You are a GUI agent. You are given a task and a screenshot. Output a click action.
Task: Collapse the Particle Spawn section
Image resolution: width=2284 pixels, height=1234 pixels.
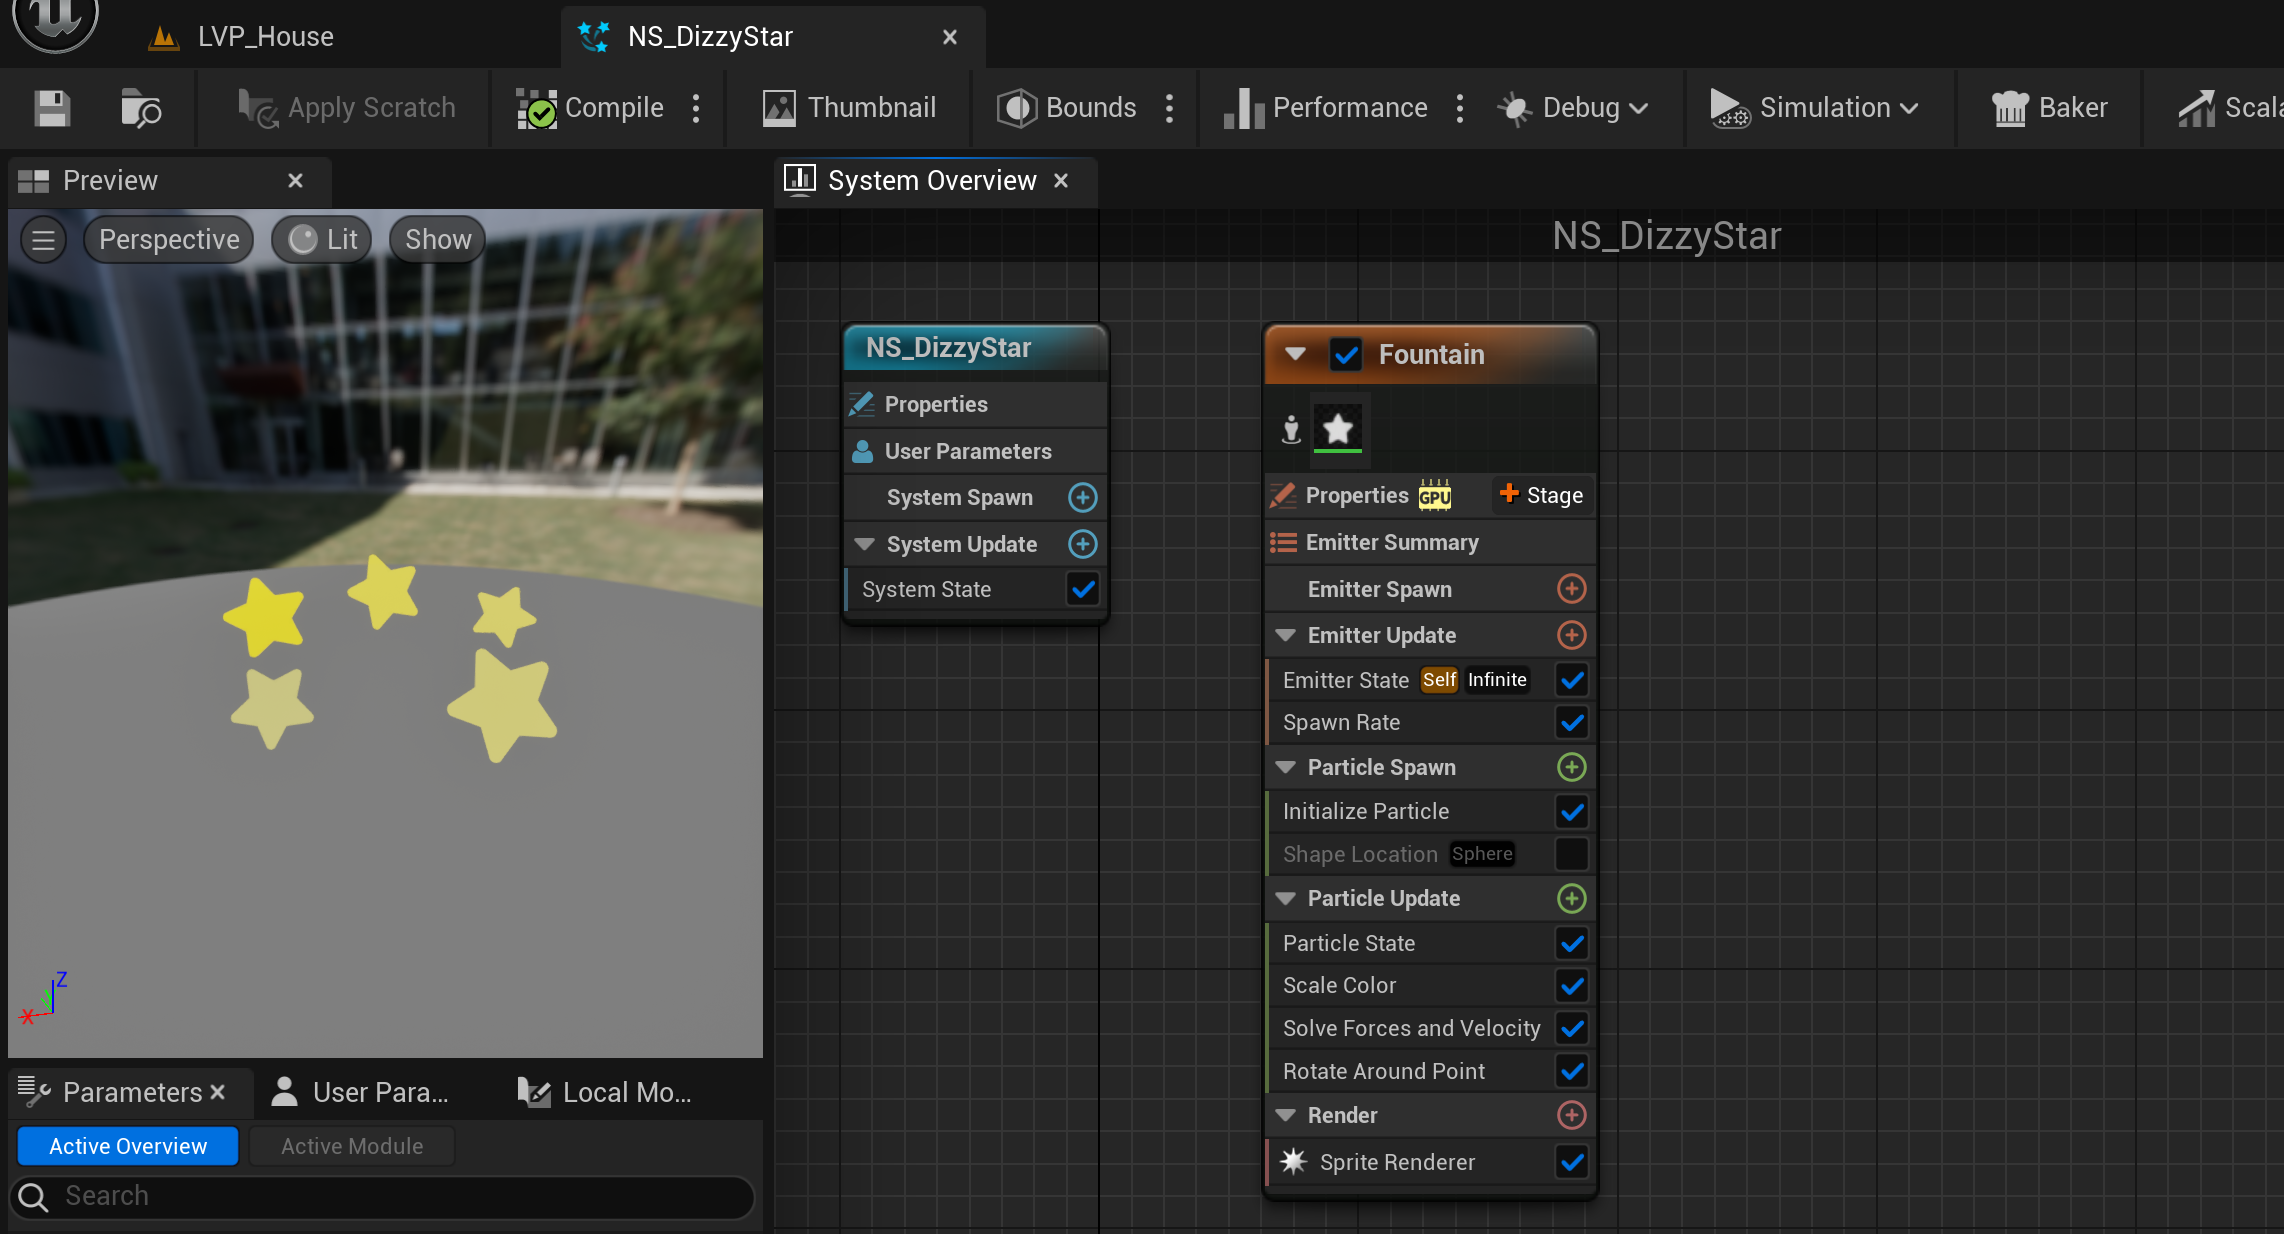click(1286, 767)
